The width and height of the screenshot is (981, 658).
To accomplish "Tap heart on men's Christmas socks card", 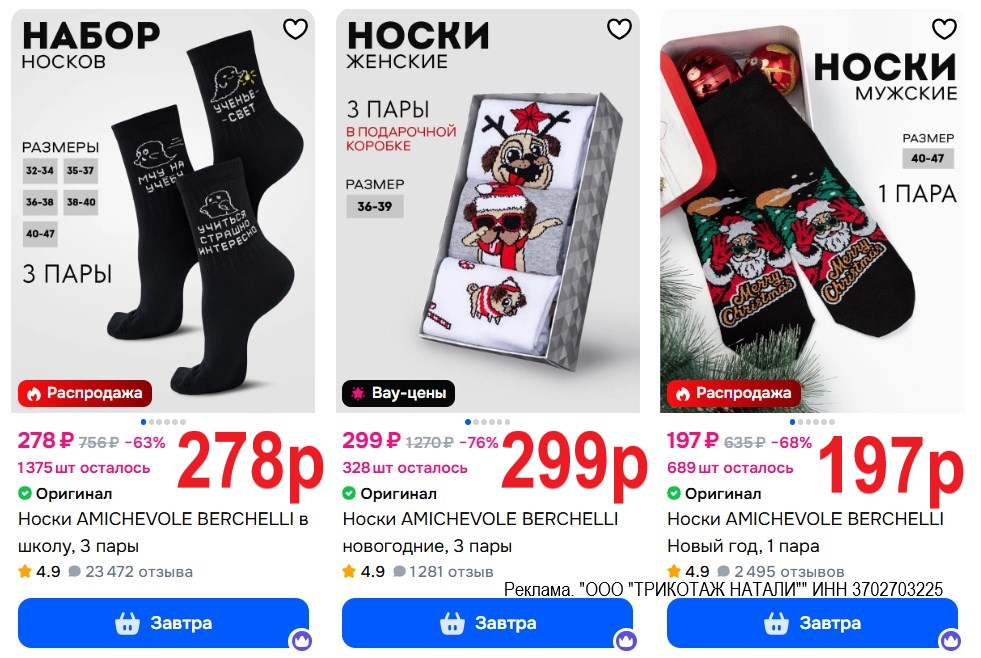I will click(943, 29).
